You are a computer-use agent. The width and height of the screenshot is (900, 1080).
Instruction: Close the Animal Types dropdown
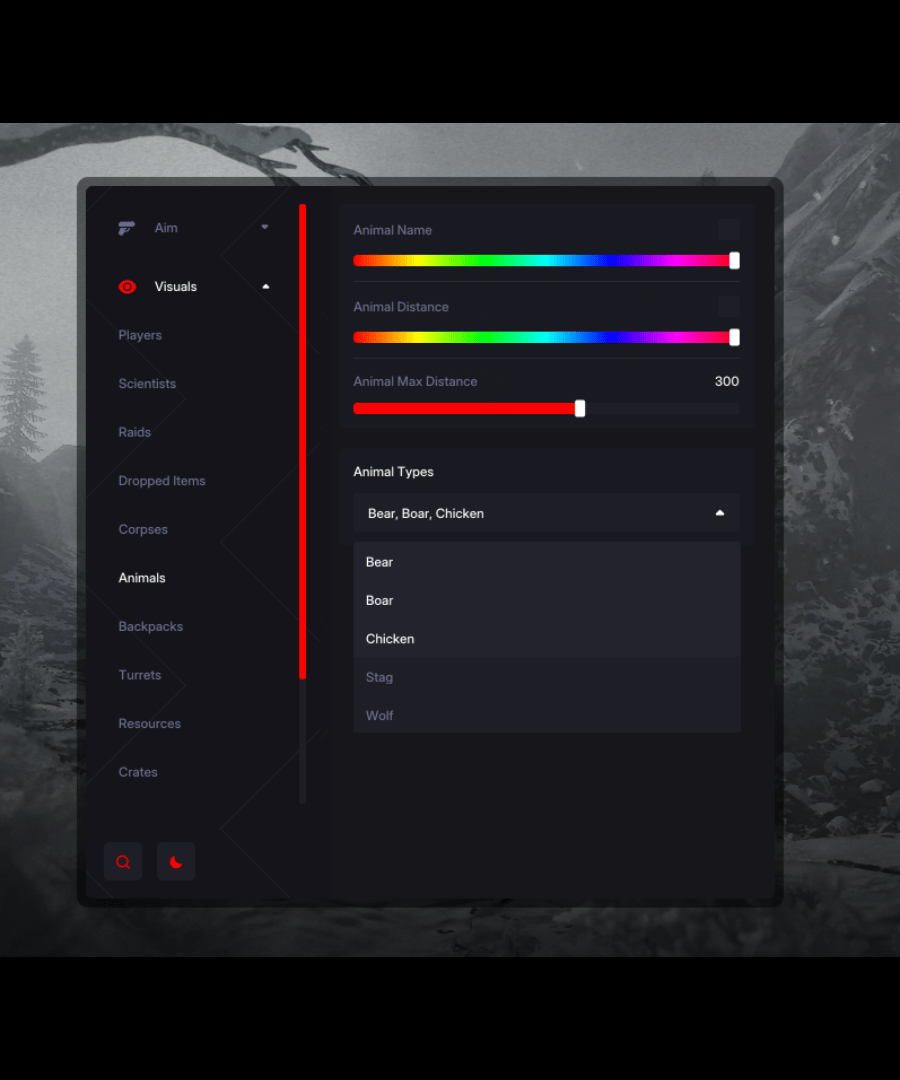coord(719,513)
